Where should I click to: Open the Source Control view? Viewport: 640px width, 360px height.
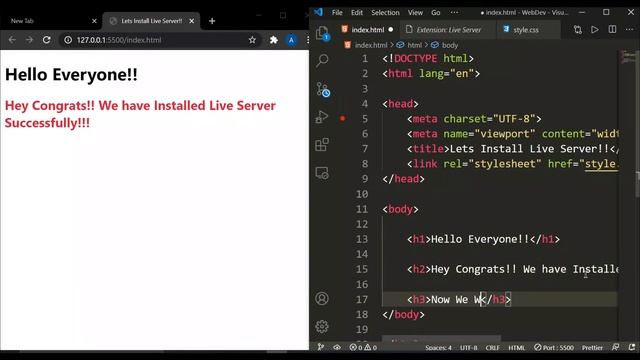coord(322,89)
